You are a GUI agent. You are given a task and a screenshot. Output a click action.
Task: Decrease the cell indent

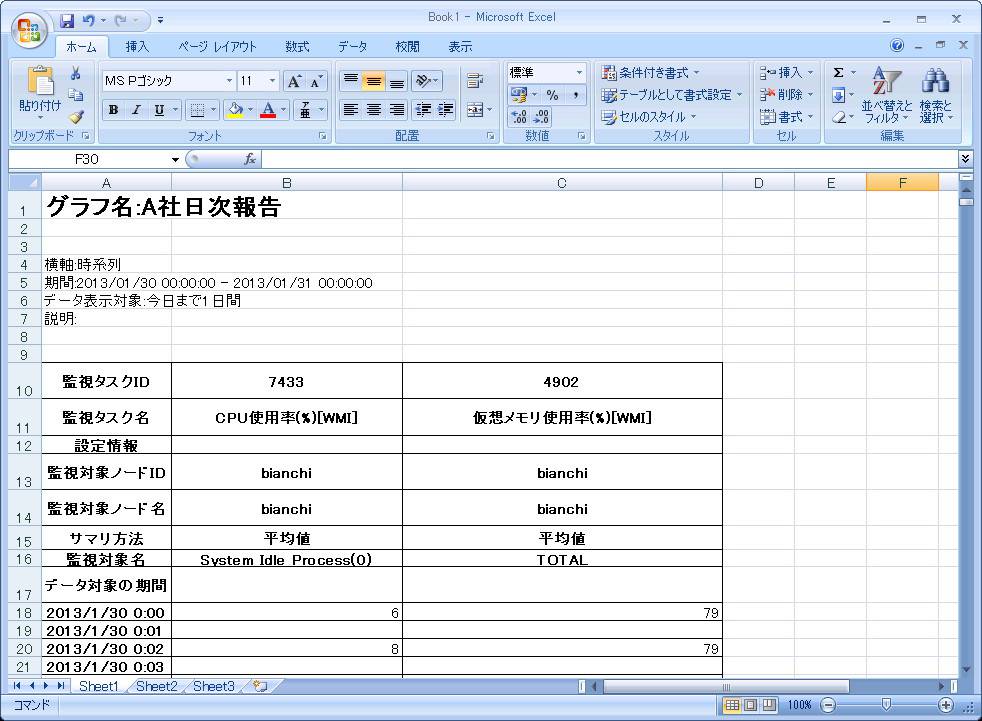[x=423, y=110]
